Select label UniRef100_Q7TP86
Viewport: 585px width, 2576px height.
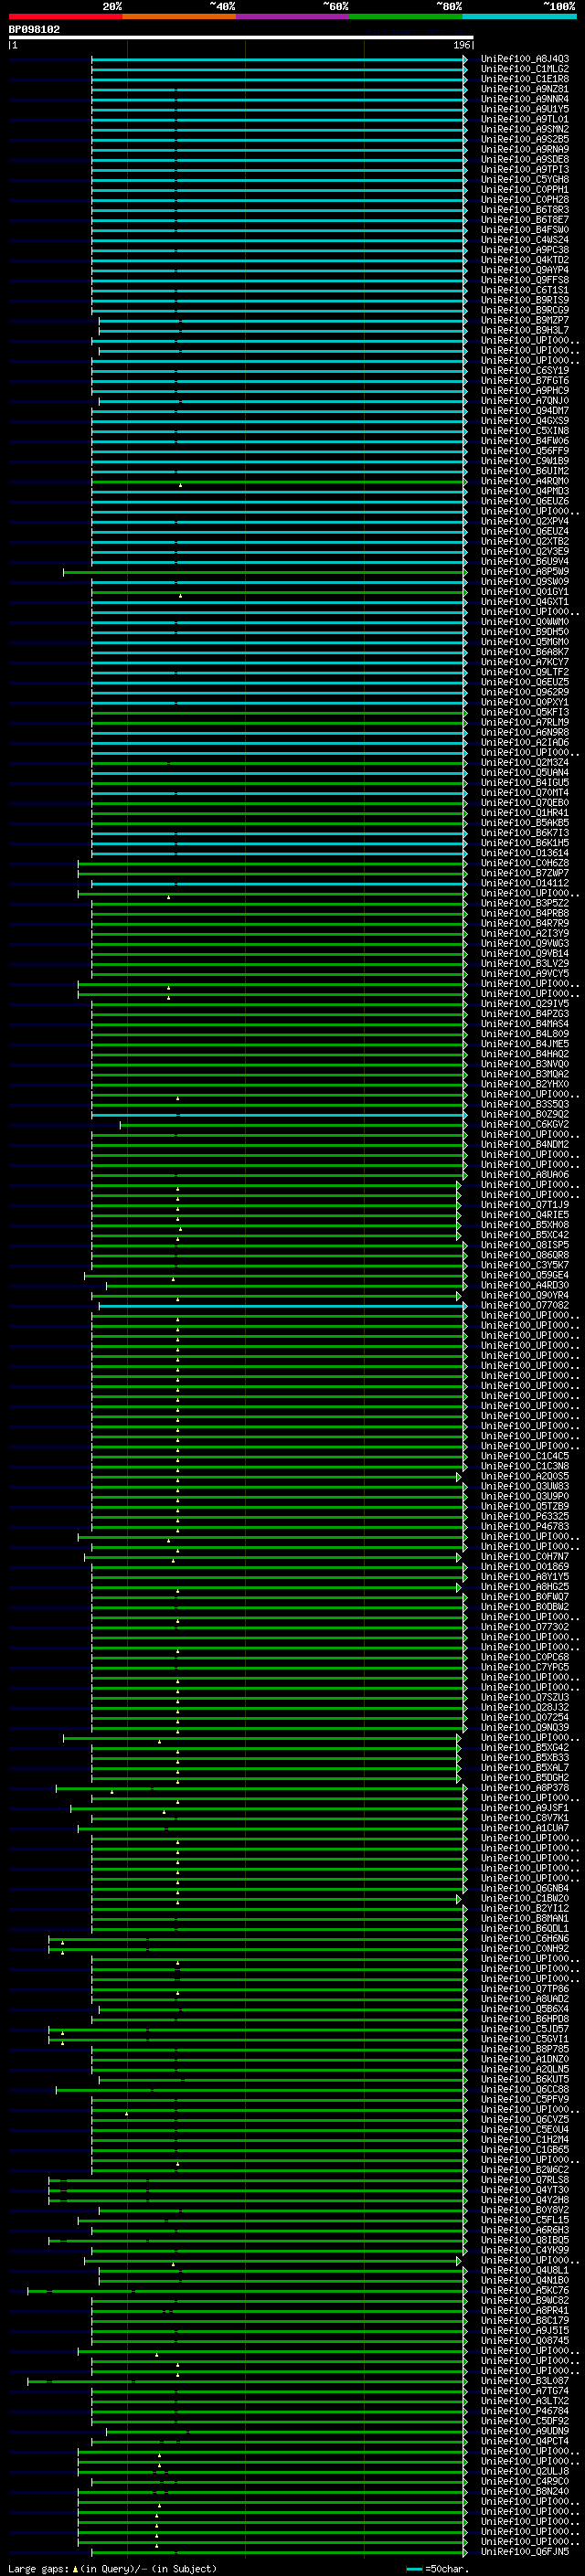tap(524, 1989)
